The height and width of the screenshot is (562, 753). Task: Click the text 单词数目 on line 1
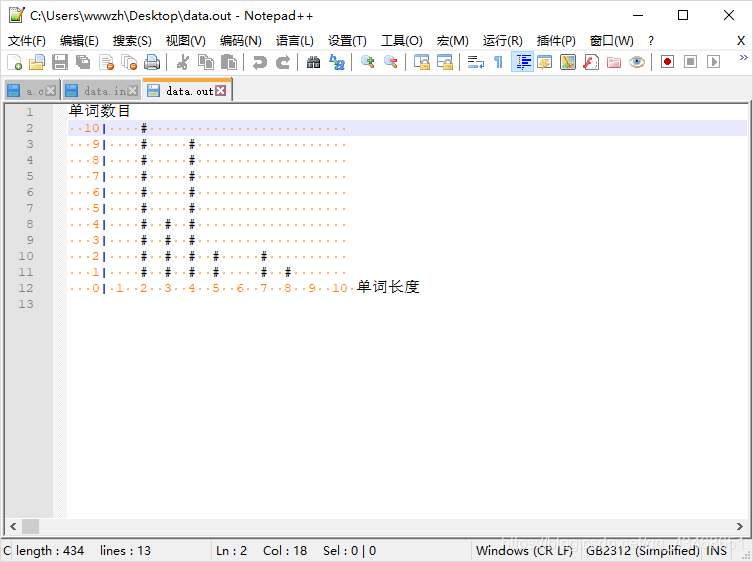click(x=99, y=111)
